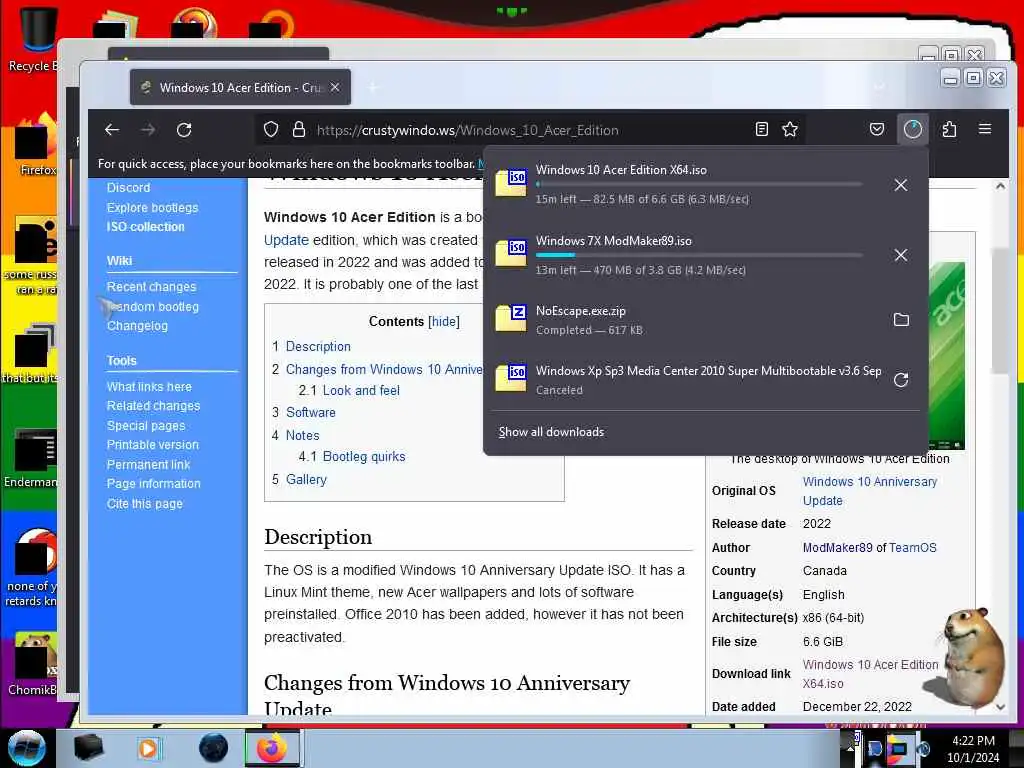Image resolution: width=1024 pixels, height=768 pixels.
Task: Retry the canceled Windows Xp Sp3 download
Action: tap(901, 380)
